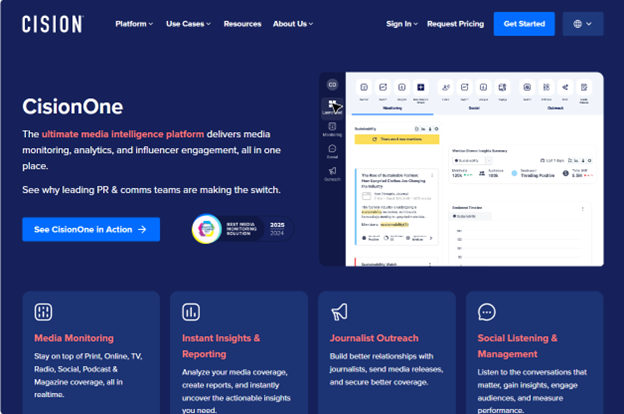The image size is (624, 414).
Task: Click the Media Monitoring card icon
Action: 43,312
